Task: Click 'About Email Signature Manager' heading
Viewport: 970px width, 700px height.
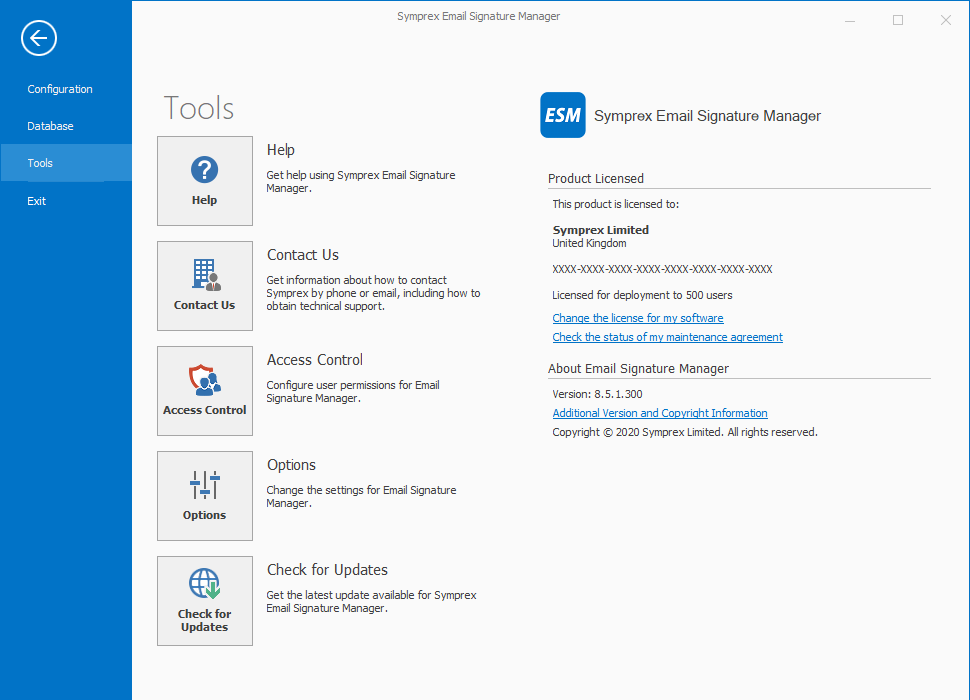Action: [638, 369]
